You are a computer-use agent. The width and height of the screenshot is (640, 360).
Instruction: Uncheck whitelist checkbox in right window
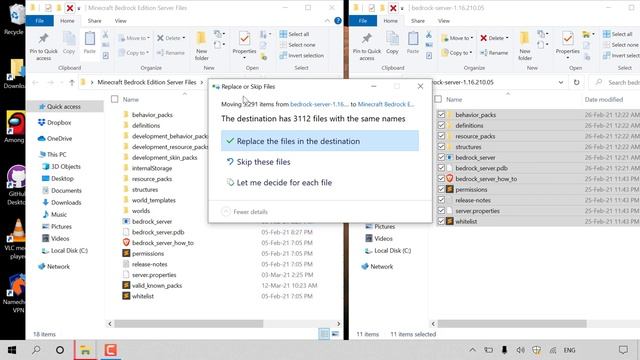tap(441, 221)
